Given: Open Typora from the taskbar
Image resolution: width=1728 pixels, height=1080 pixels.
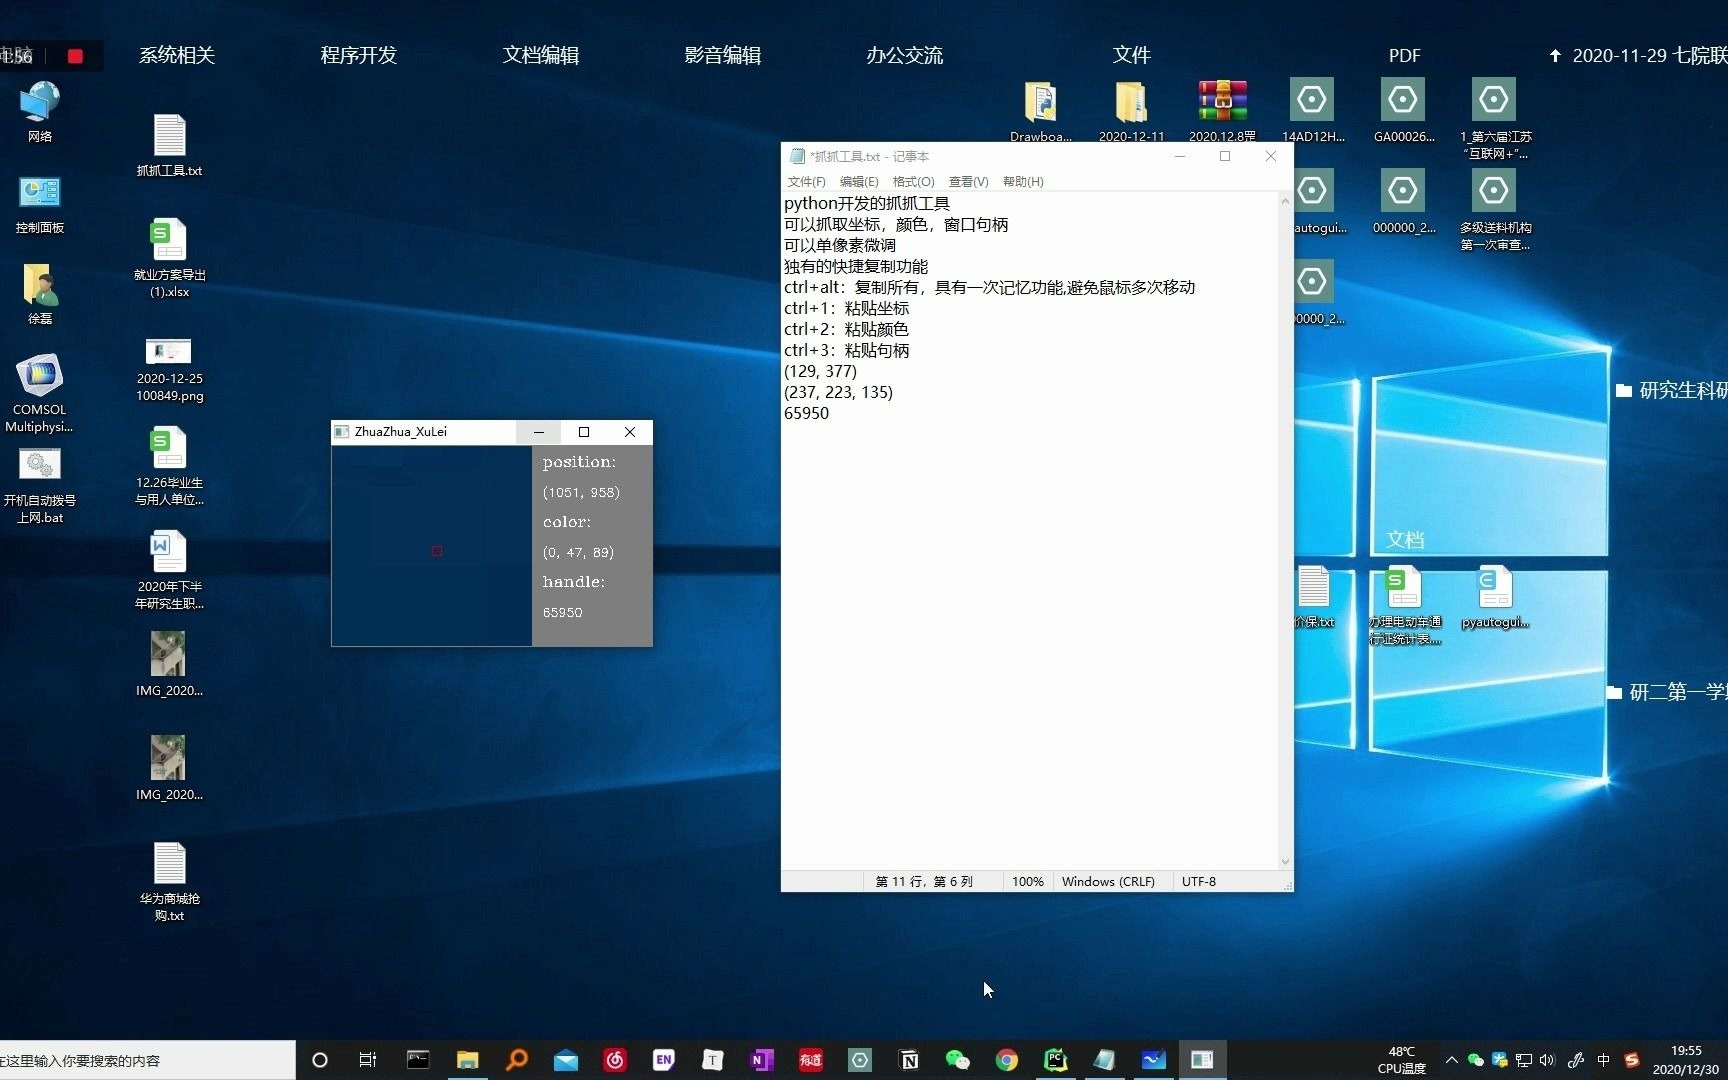Looking at the screenshot, I should [x=712, y=1060].
